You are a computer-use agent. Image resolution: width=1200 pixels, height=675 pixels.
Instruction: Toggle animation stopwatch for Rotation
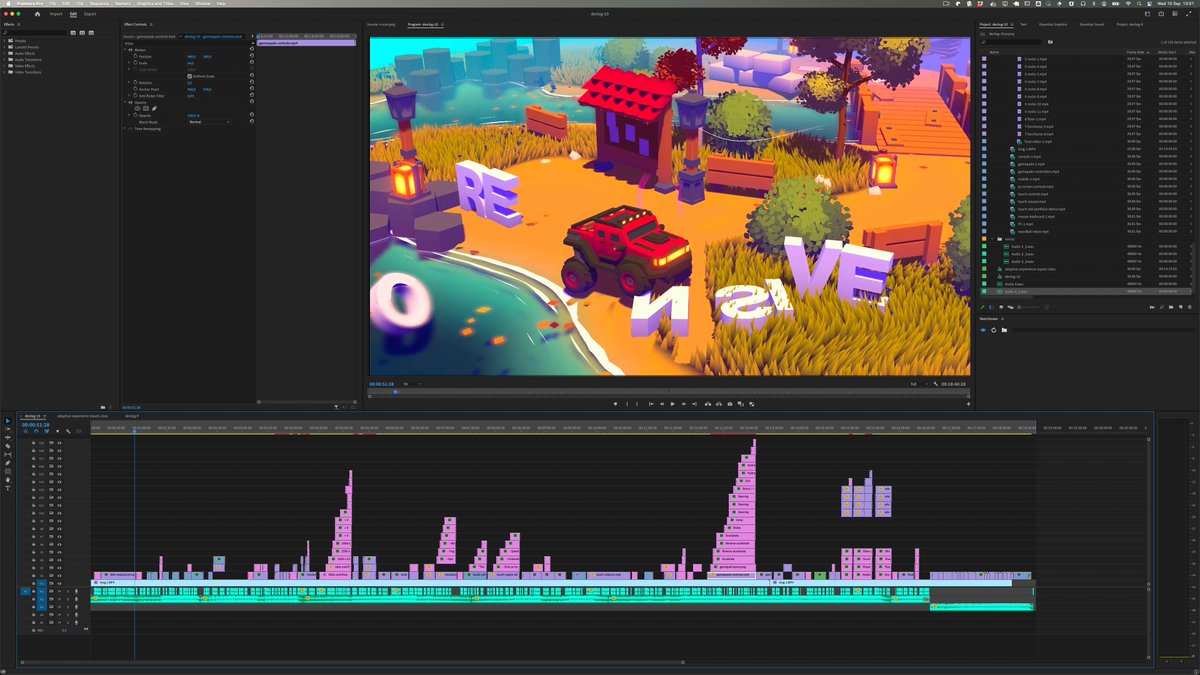pyautogui.click(x=136, y=82)
